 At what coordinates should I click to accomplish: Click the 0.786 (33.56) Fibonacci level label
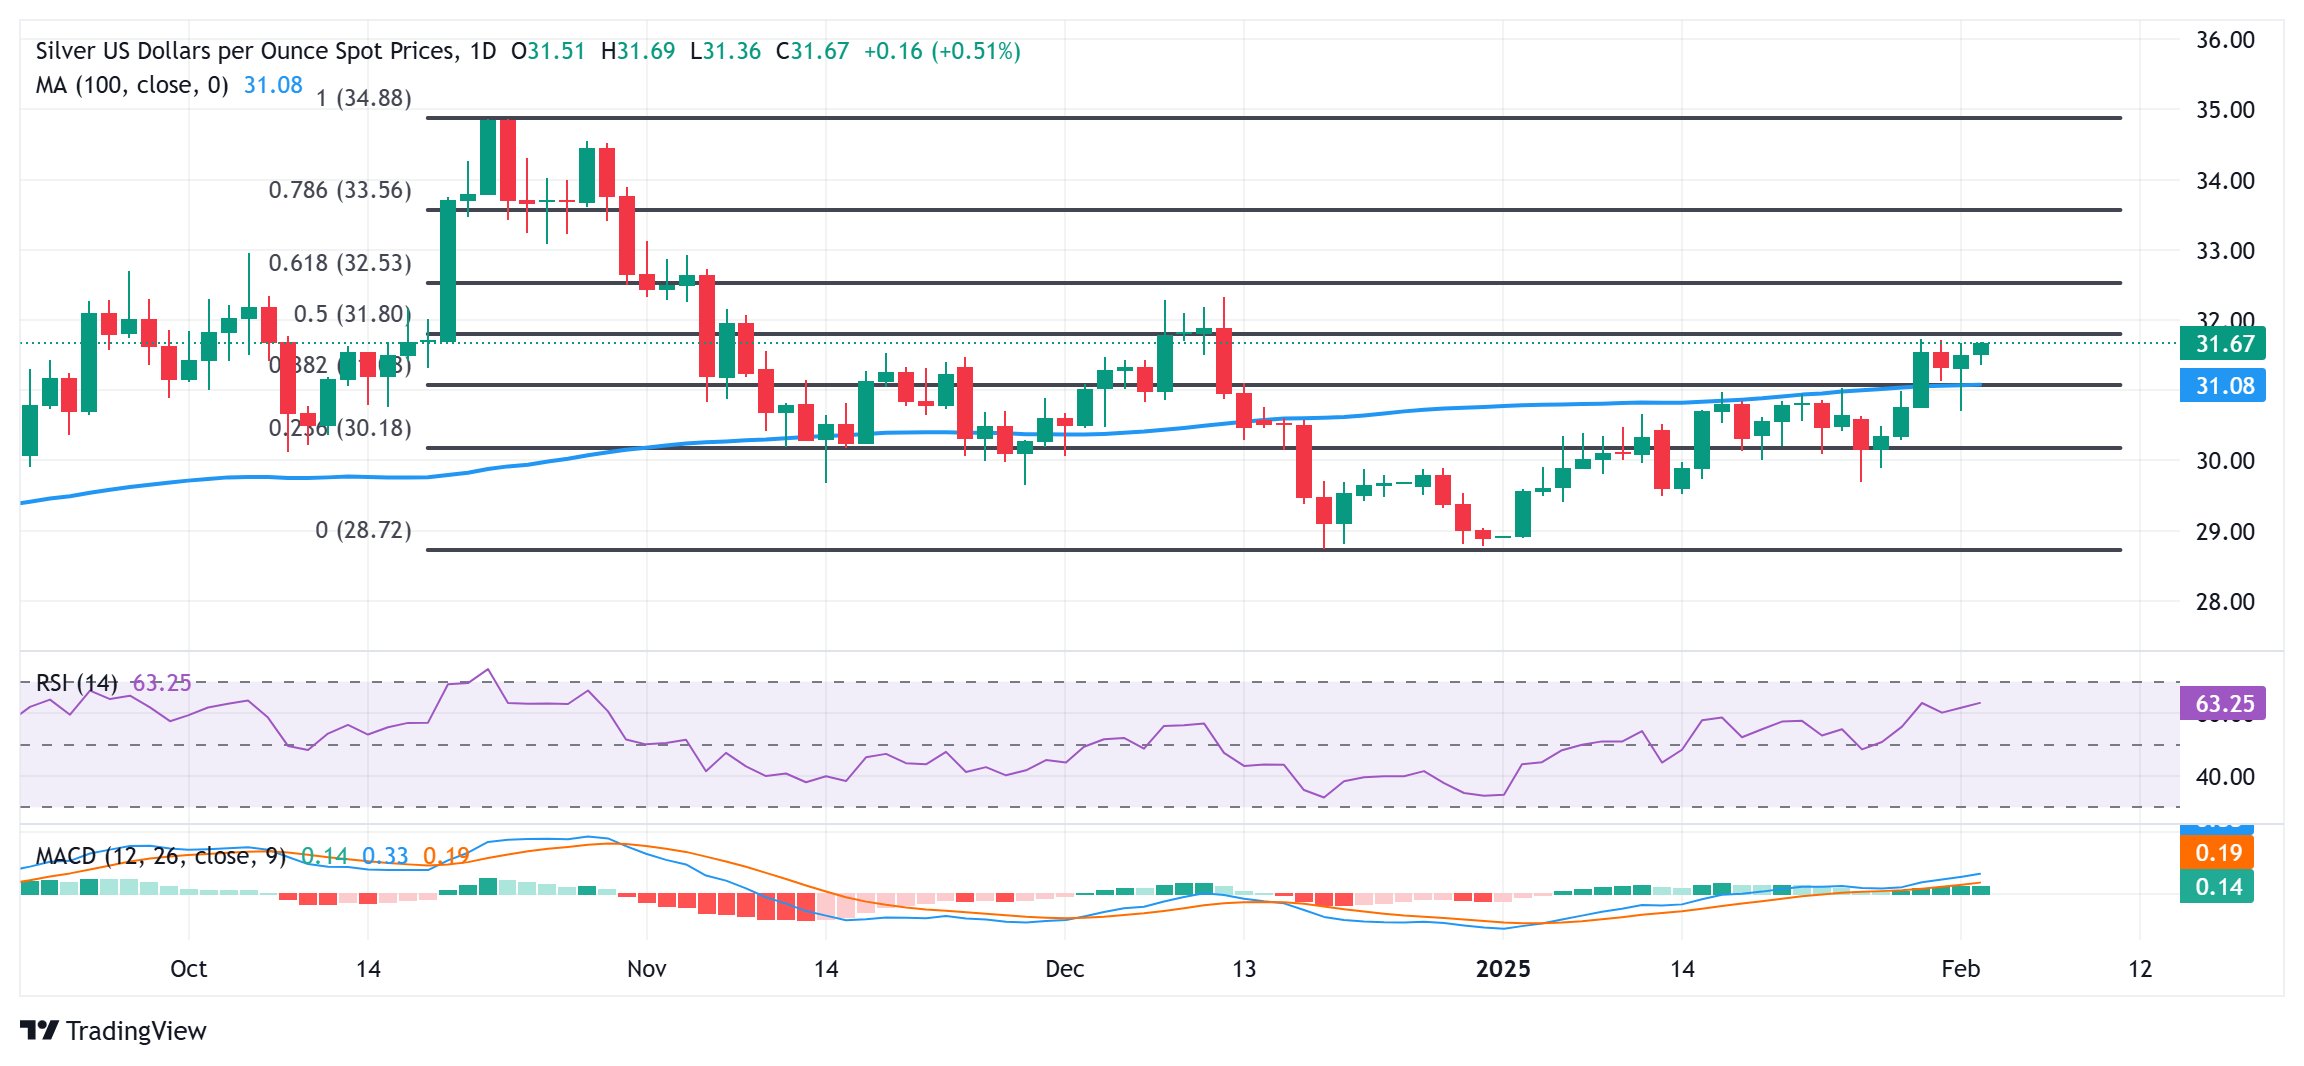coord(340,190)
